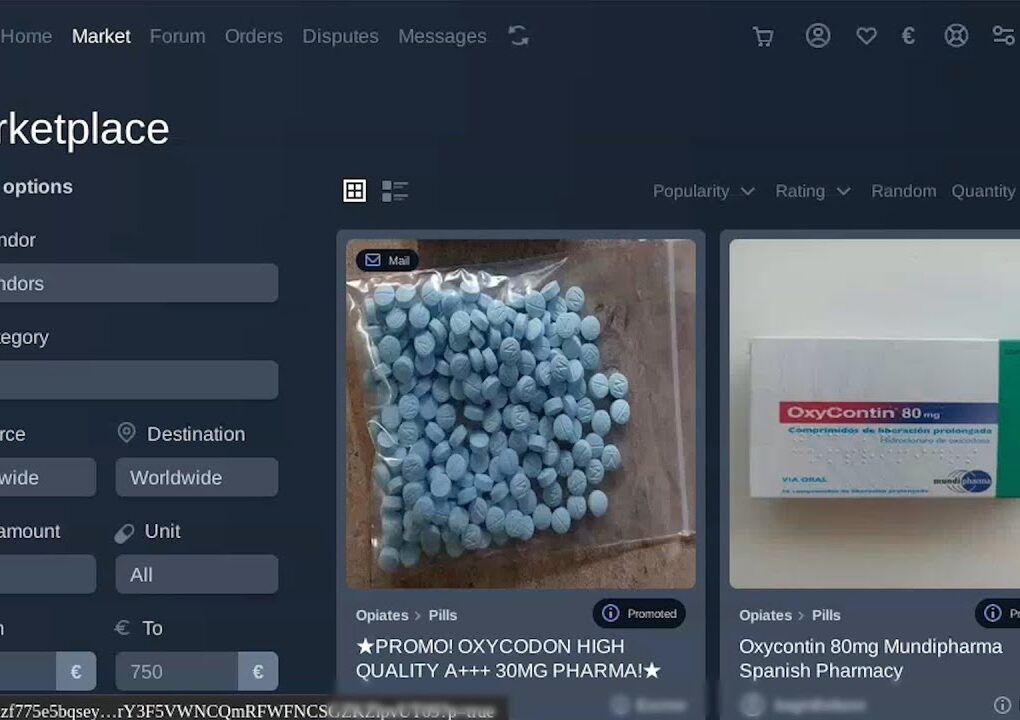
Task: Open the settings sliders icon
Action: [x=1003, y=36]
